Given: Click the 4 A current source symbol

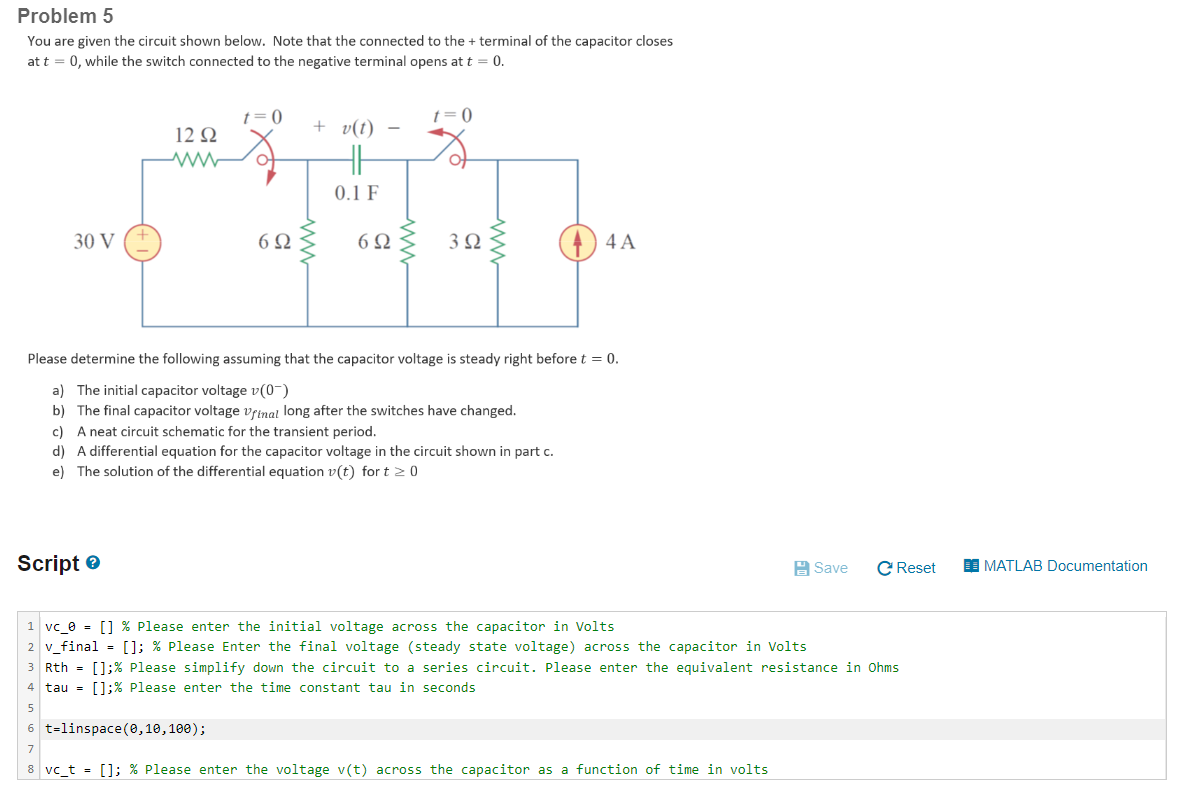Looking at the screenshot, I should (578, 242).
